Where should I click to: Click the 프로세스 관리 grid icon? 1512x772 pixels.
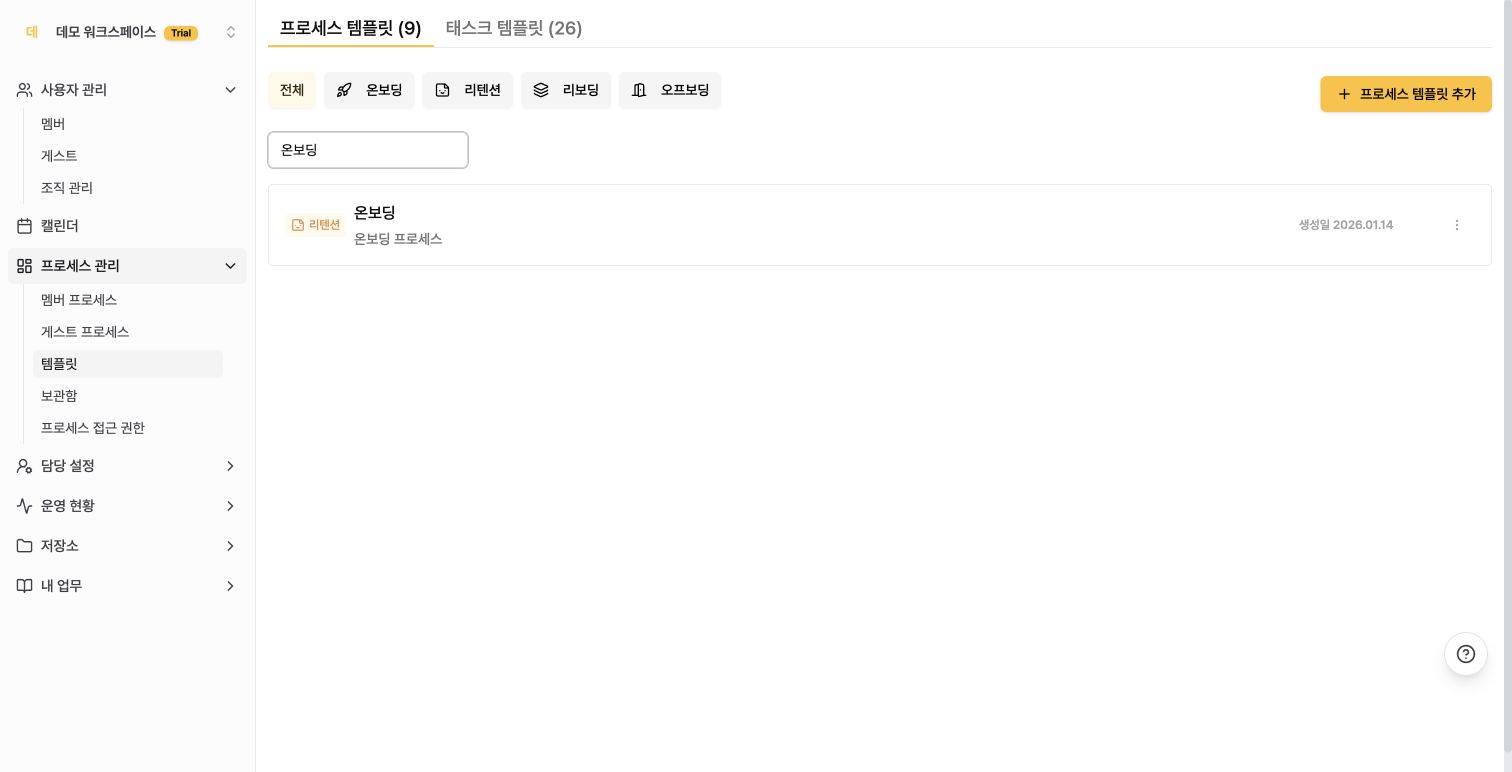point(25,266)
